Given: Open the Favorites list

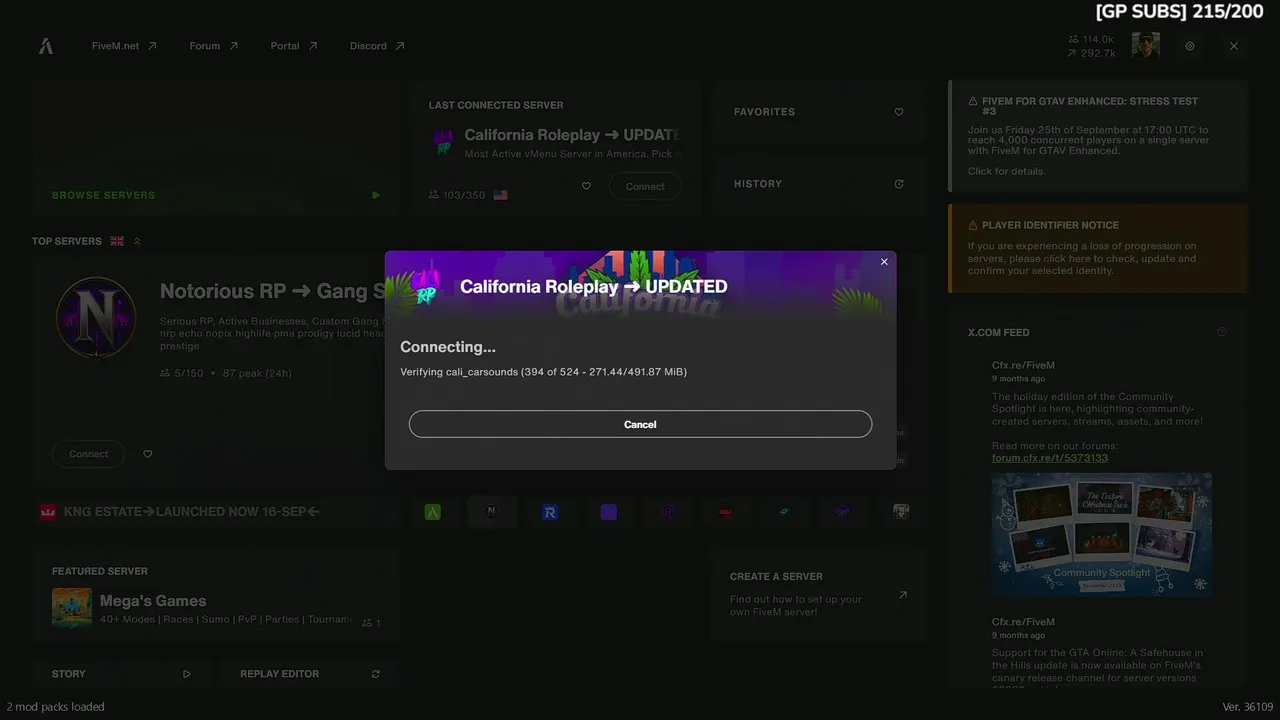Looking at the screenshot, I should tap(819, 112).
